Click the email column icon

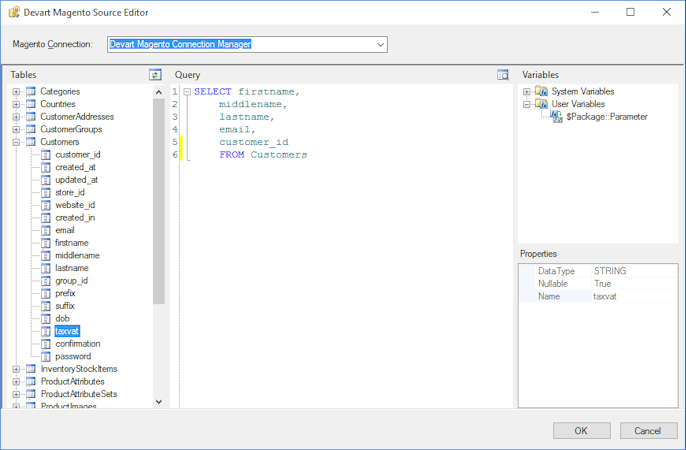point(46,230)
